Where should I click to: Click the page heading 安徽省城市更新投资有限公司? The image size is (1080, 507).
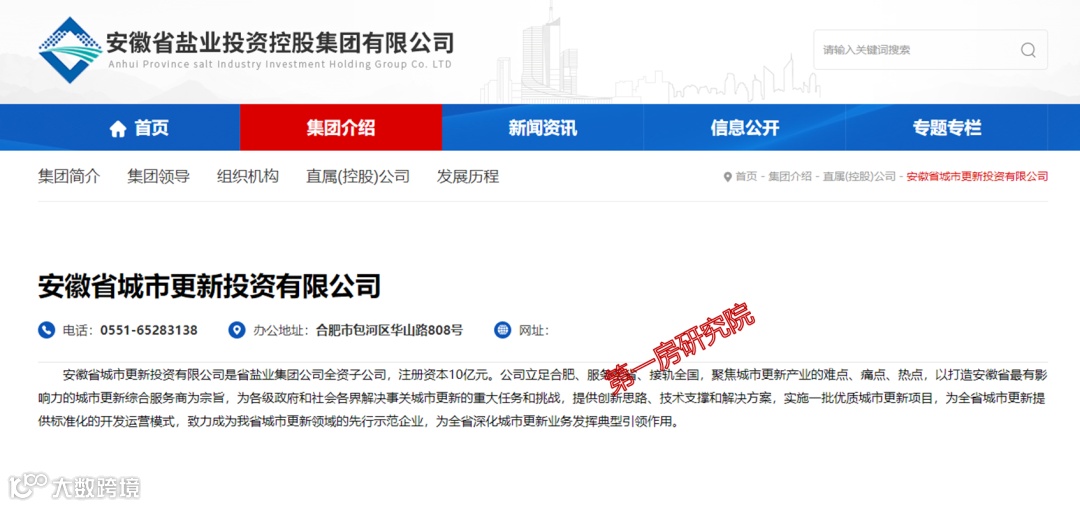209,286
